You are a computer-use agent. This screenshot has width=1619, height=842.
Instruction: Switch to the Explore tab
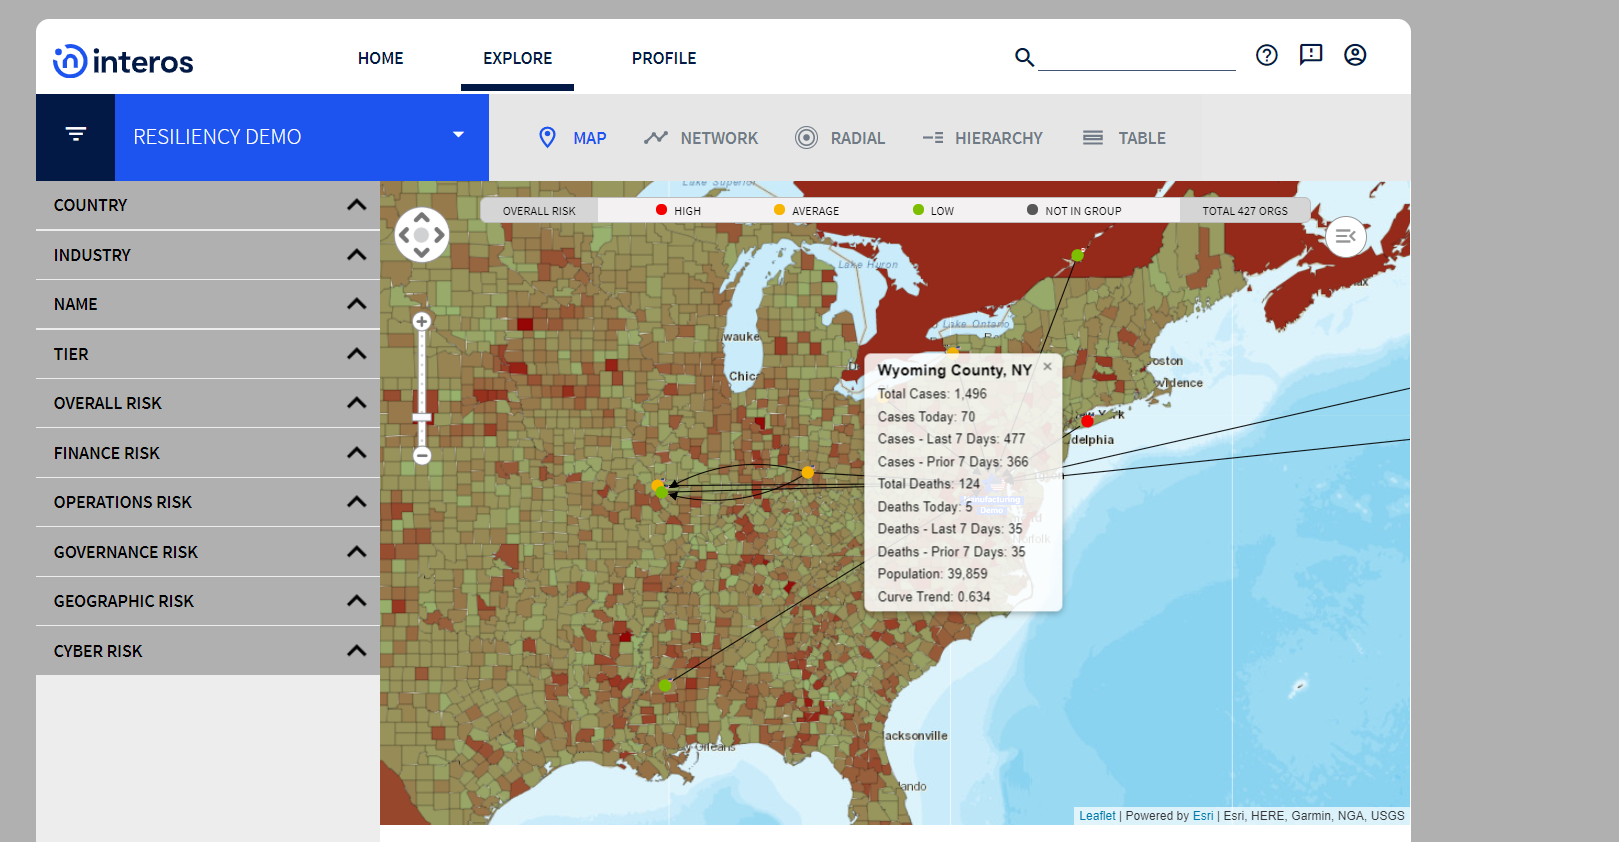517,58
